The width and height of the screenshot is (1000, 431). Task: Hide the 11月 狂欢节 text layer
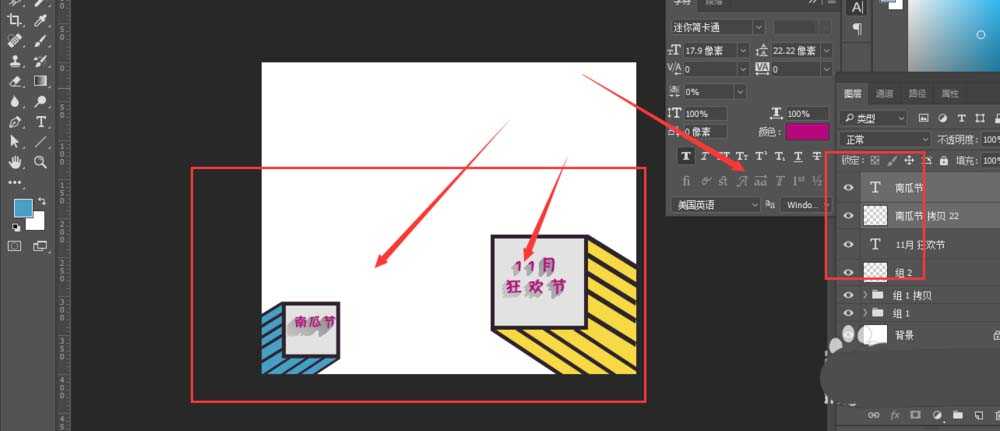[848, 244]
